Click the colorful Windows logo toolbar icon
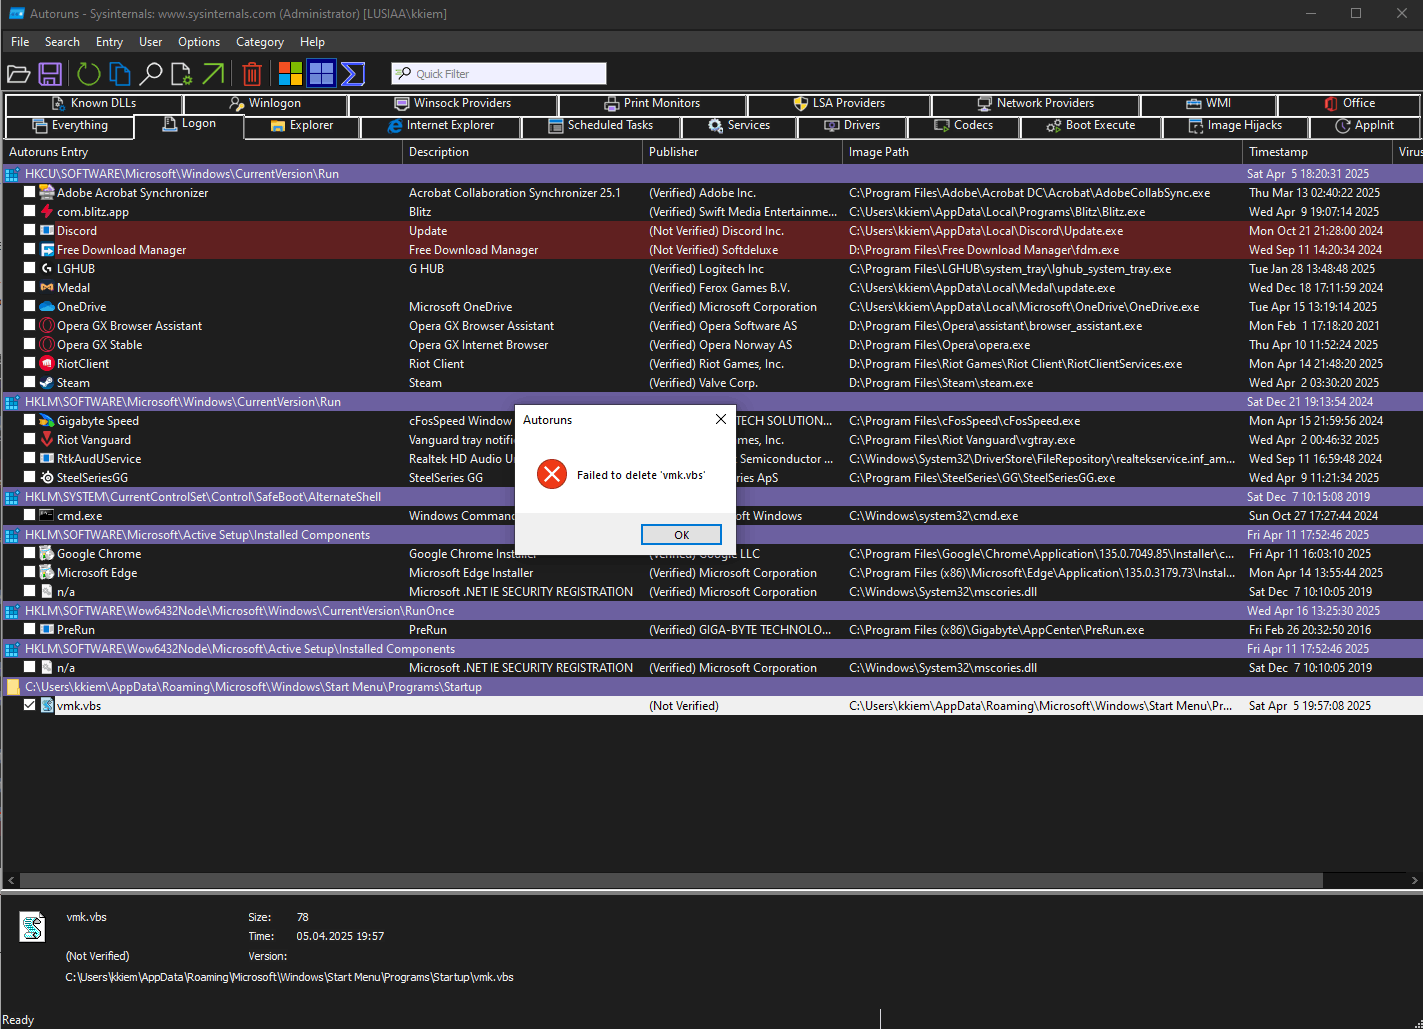 point(290,74)
